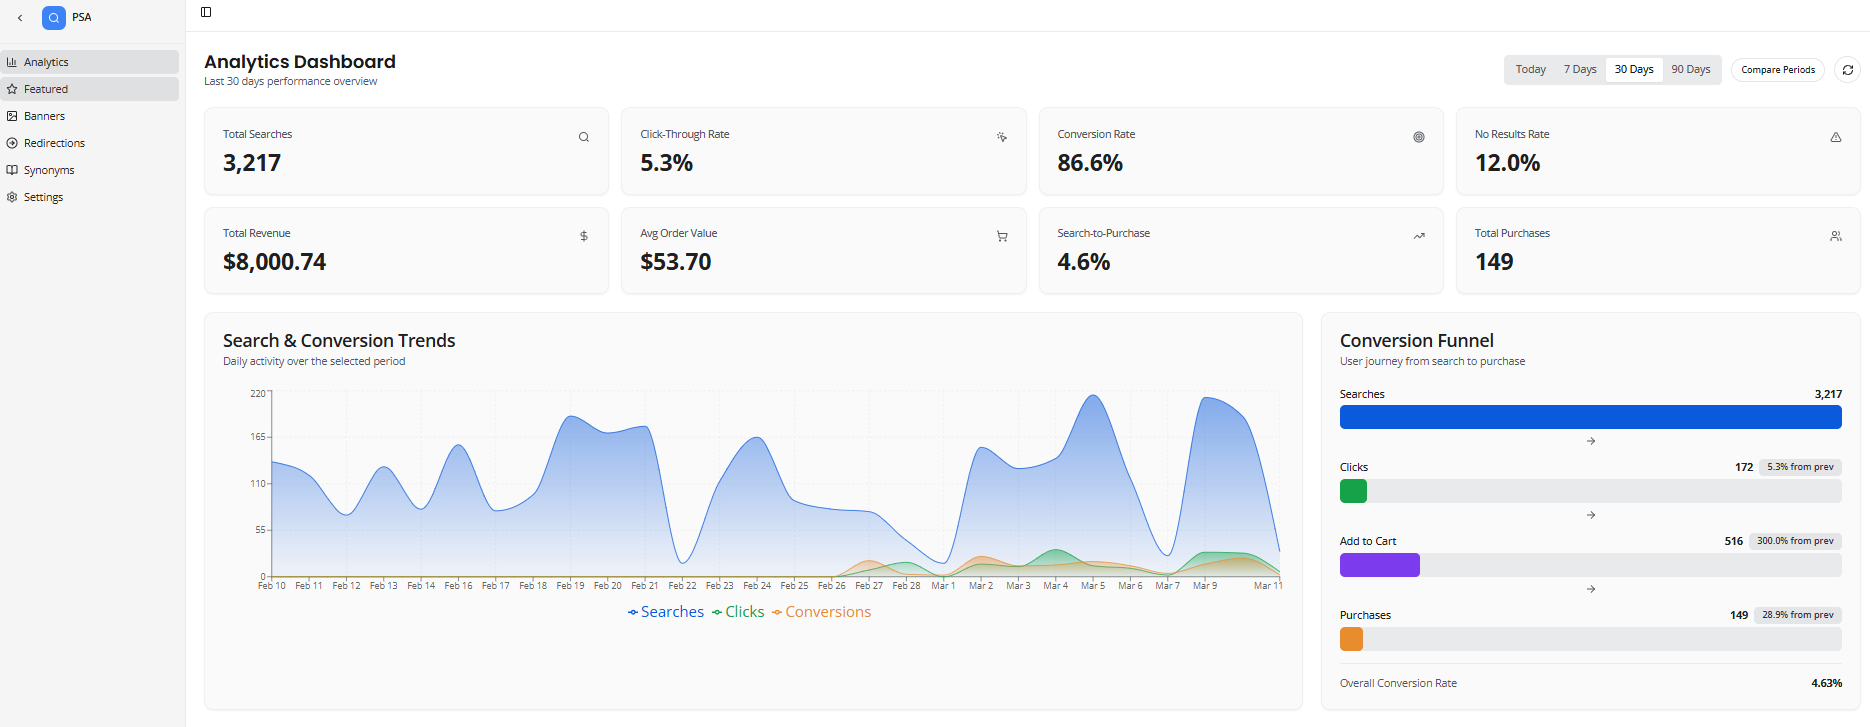
Task: Click the '300.0% from prev' badge
Action: [1795, 541]
